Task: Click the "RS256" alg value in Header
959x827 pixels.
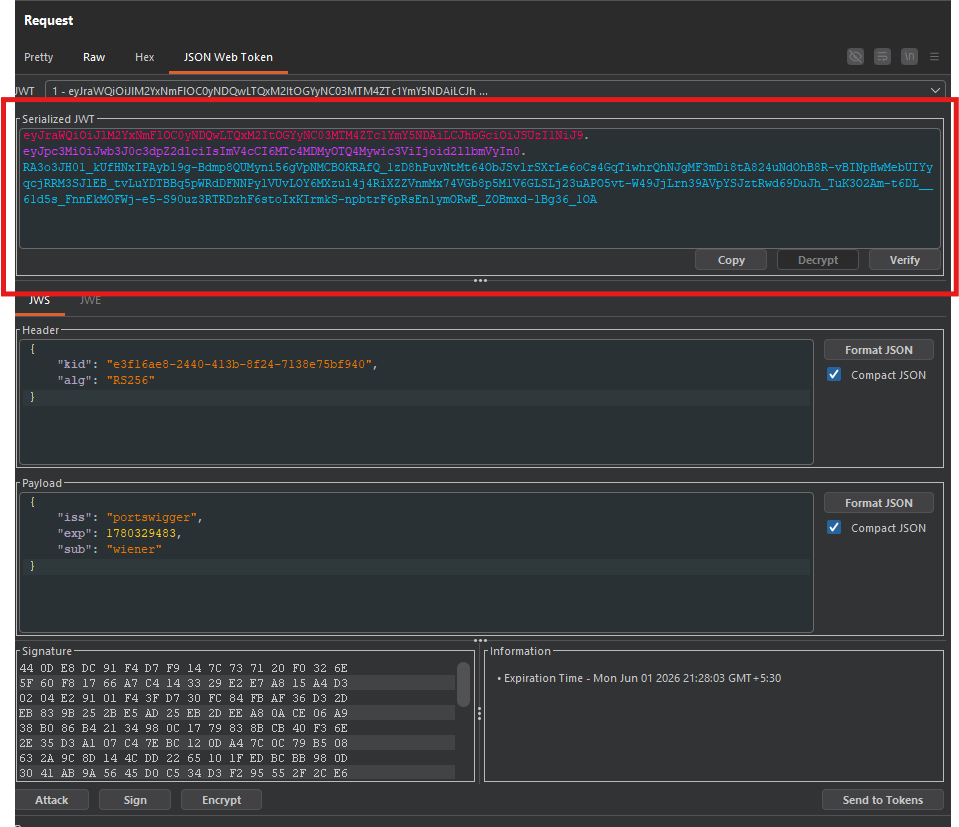Action: [130, 380]
